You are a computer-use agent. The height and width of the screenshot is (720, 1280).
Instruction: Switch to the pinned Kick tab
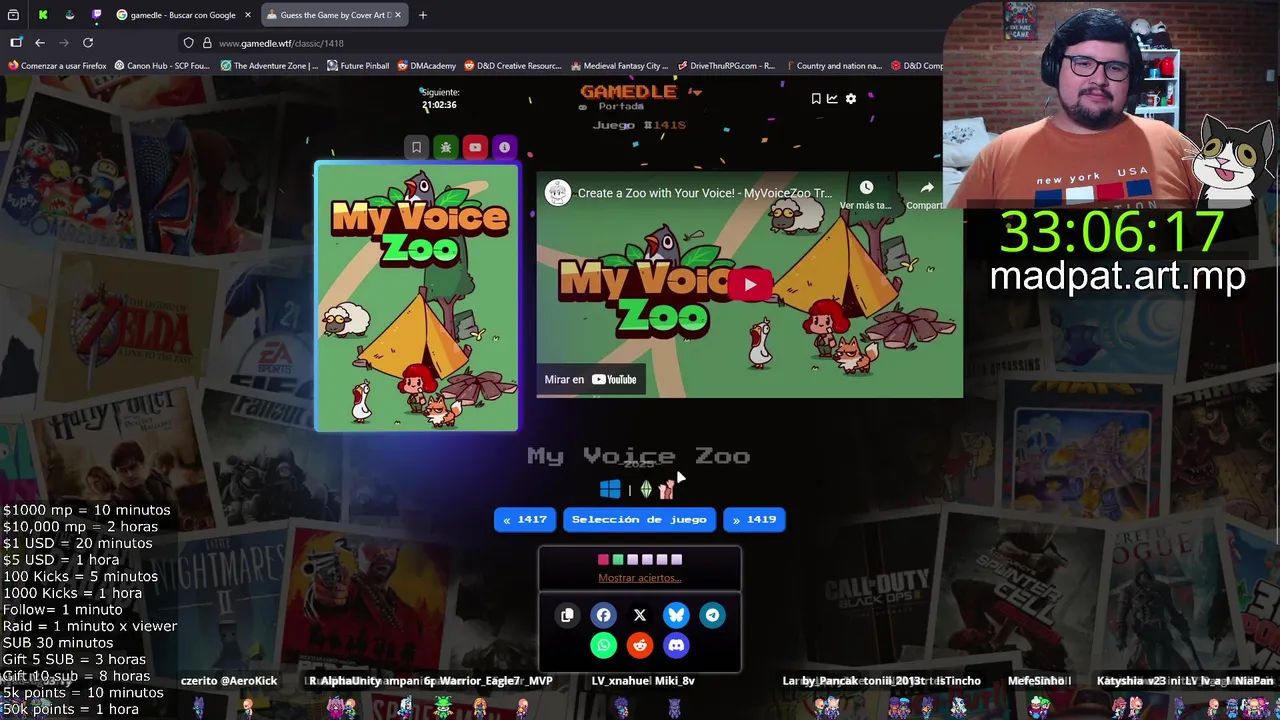[43, 15]
